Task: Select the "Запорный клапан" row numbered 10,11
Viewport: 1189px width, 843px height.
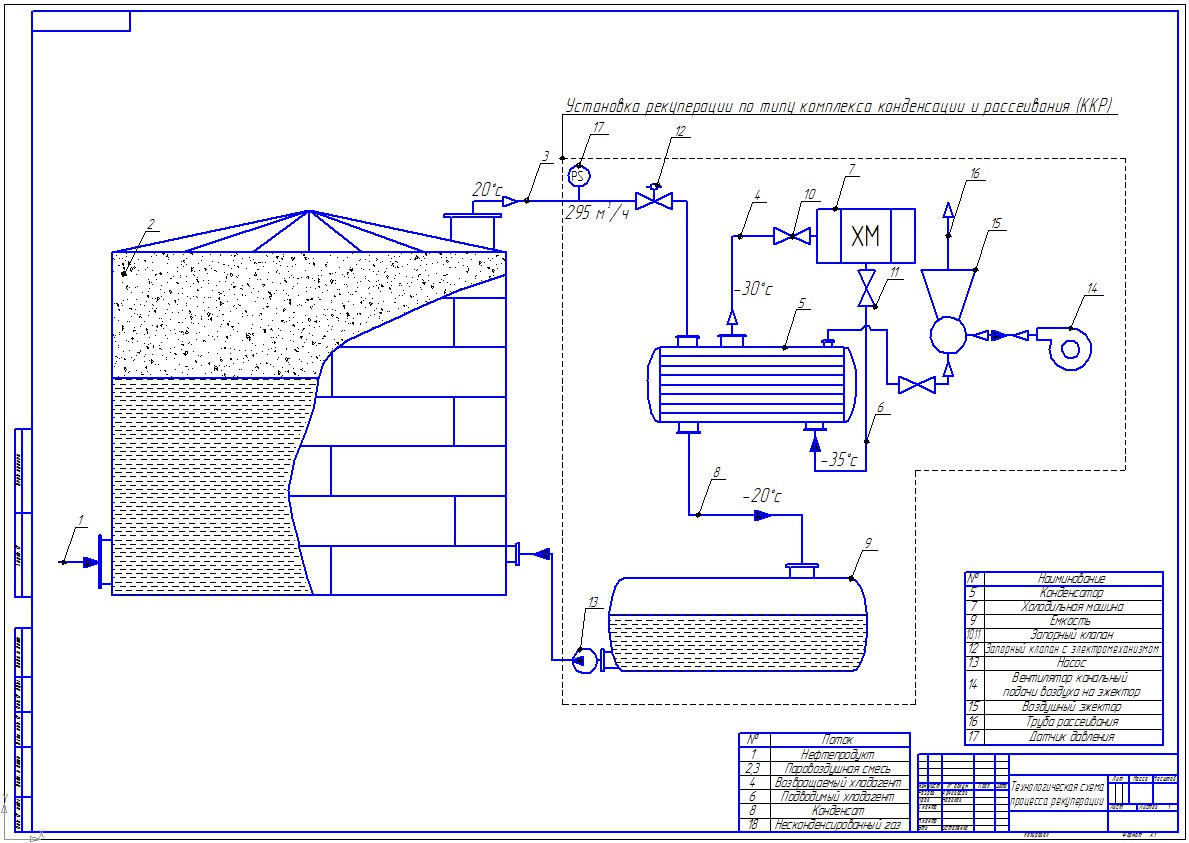Action: pos(1064,635)
